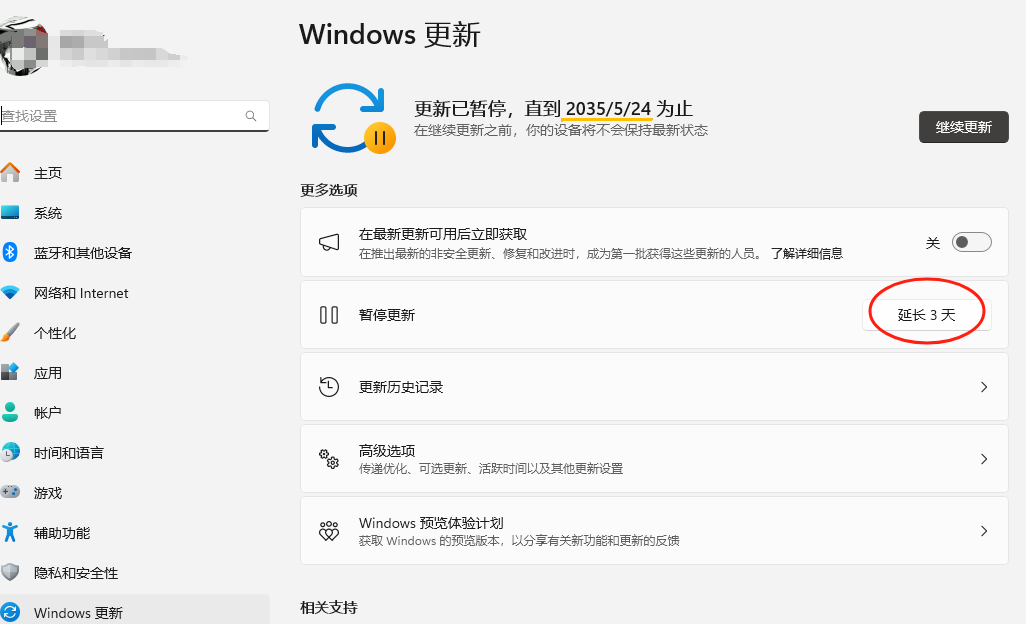Viewport: 1026px width, 624px height.
Task: Click the Windows 更新 page title
Action: [x=390, y=34]
